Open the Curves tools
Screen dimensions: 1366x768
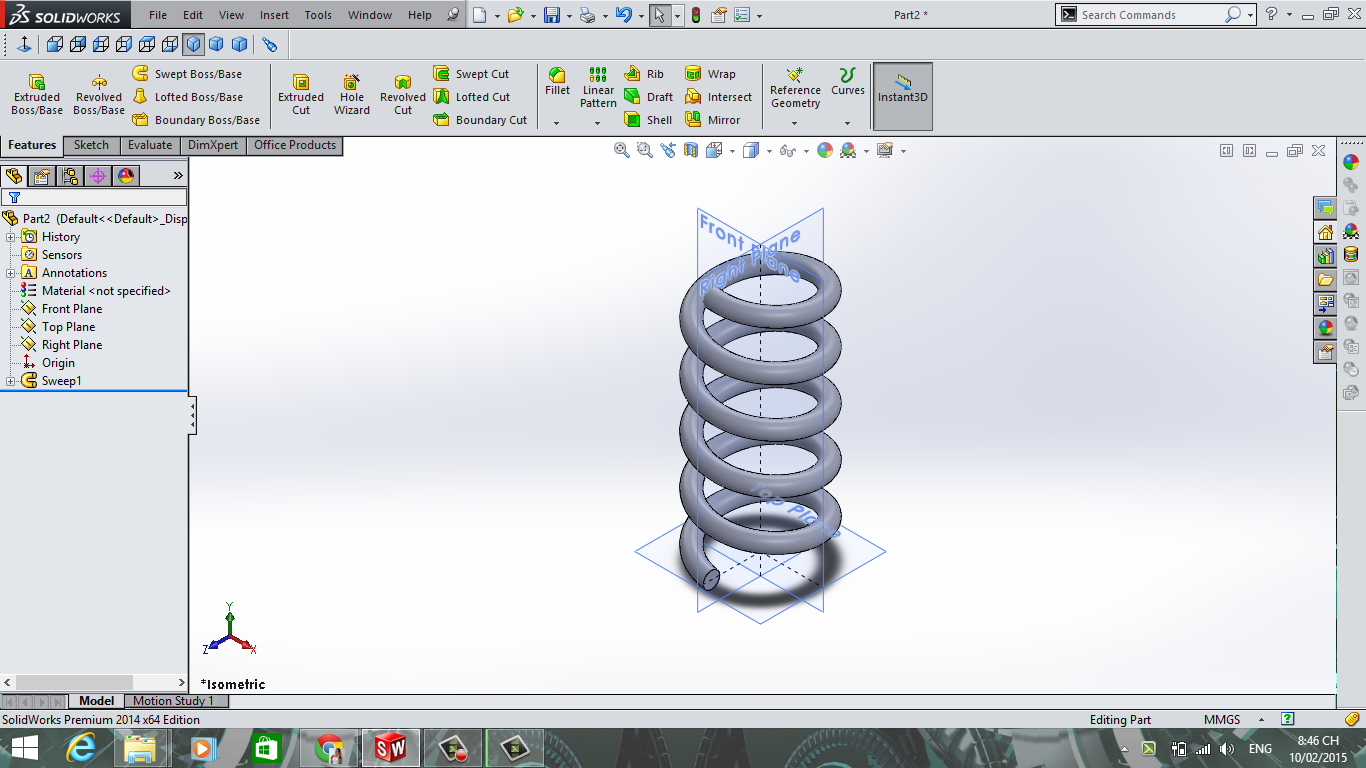point(848,82)
